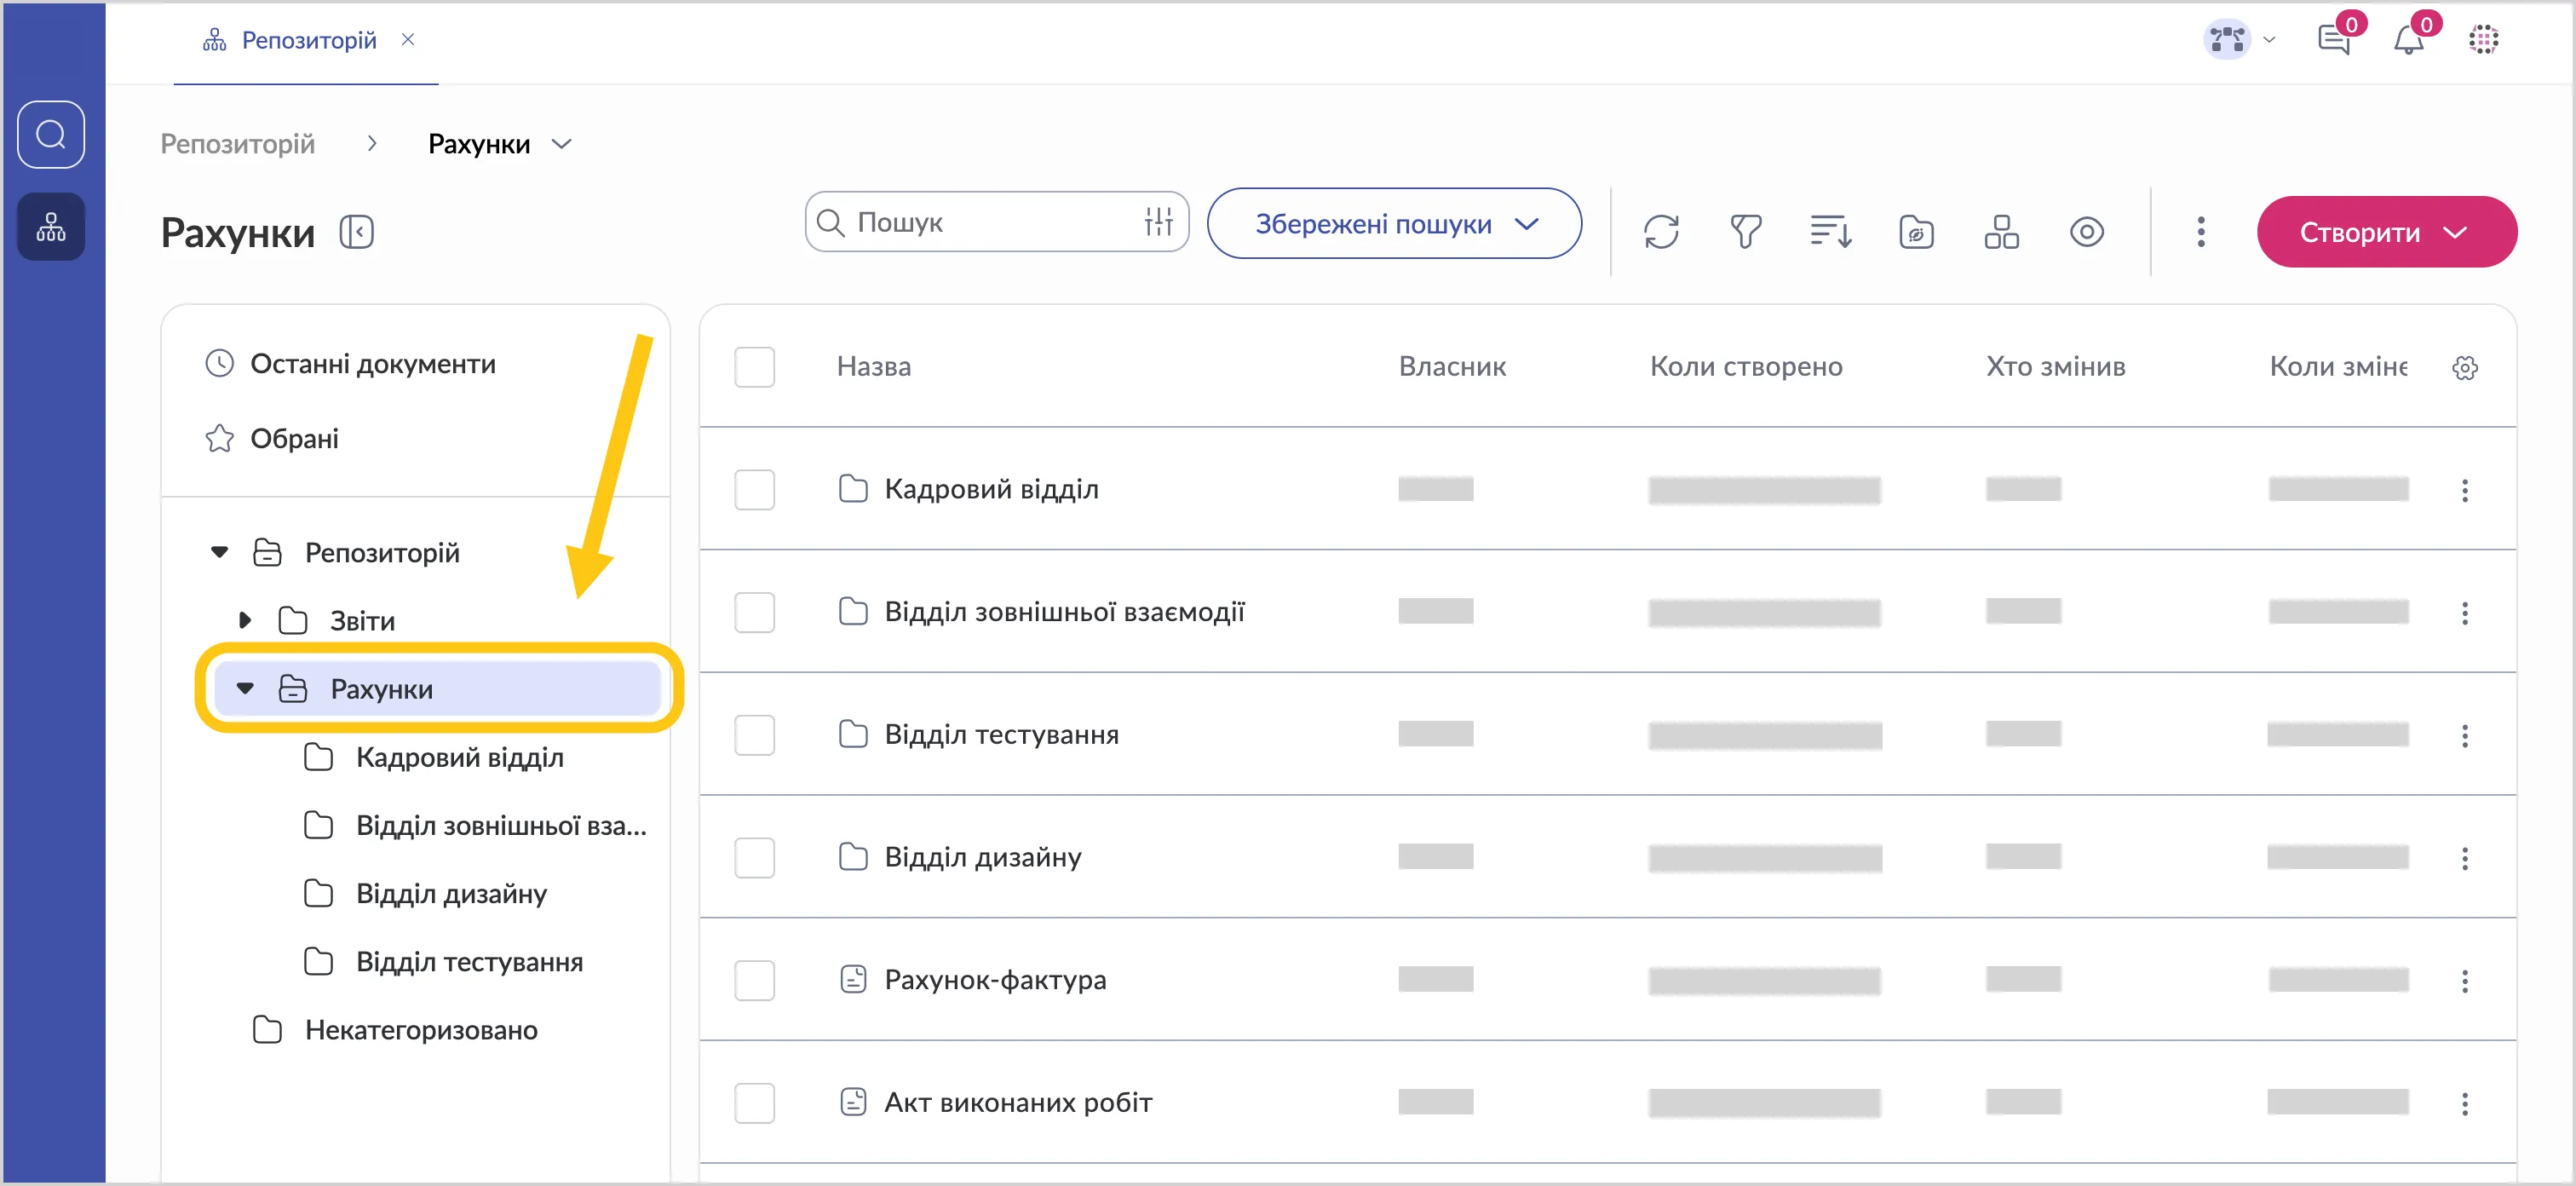The width and height of the screenshot is (2576, 1186).
Task: Collapse the Репозиторій tree node arrow
Action: (x=220, y=552)
